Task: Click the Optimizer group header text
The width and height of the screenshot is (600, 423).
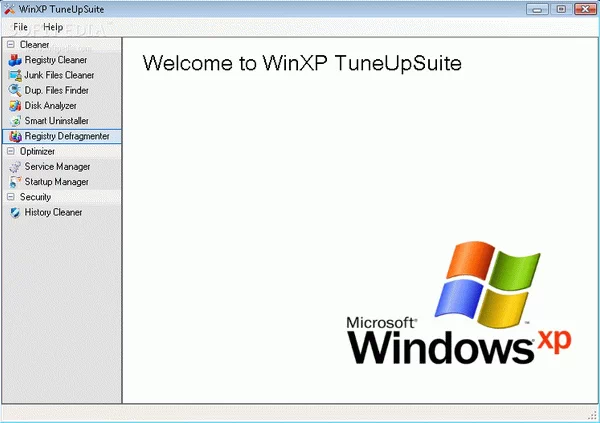Action: tap(37, 152)
